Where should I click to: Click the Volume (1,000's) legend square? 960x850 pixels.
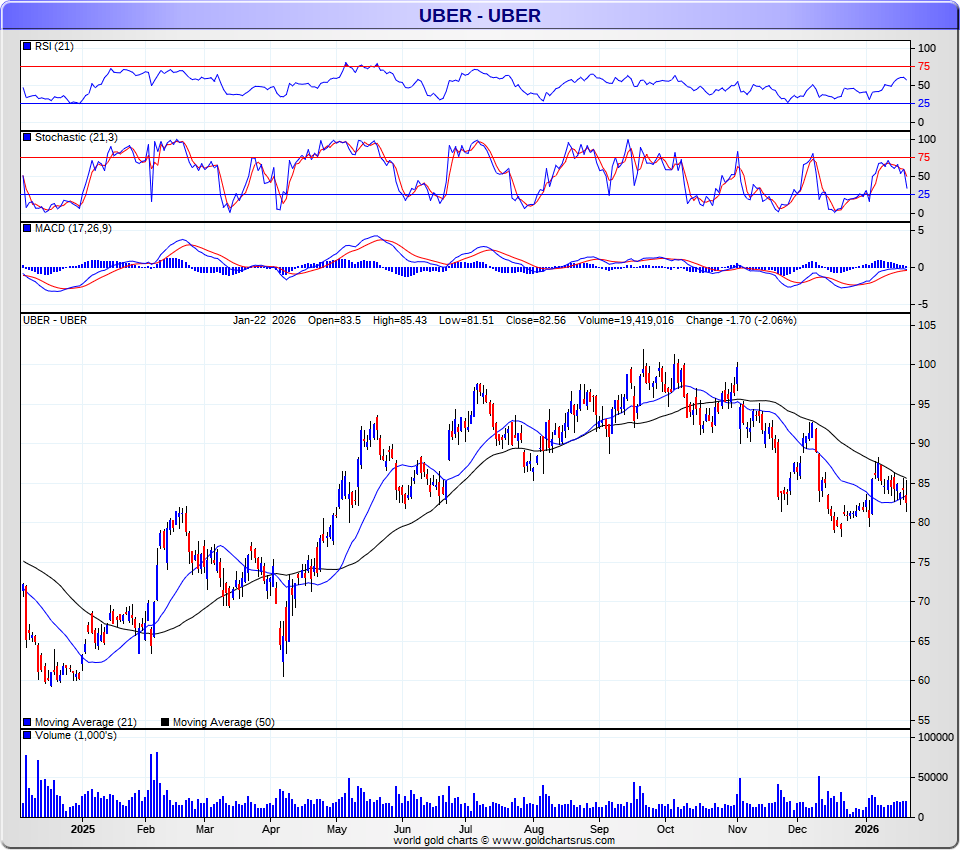(27, 736)
